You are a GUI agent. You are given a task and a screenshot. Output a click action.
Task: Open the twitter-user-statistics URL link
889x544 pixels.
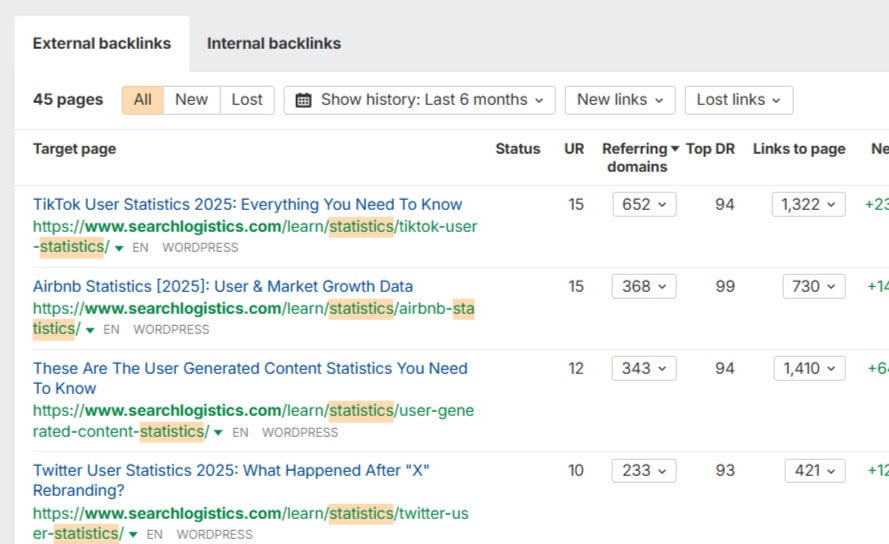coord(251,523)
